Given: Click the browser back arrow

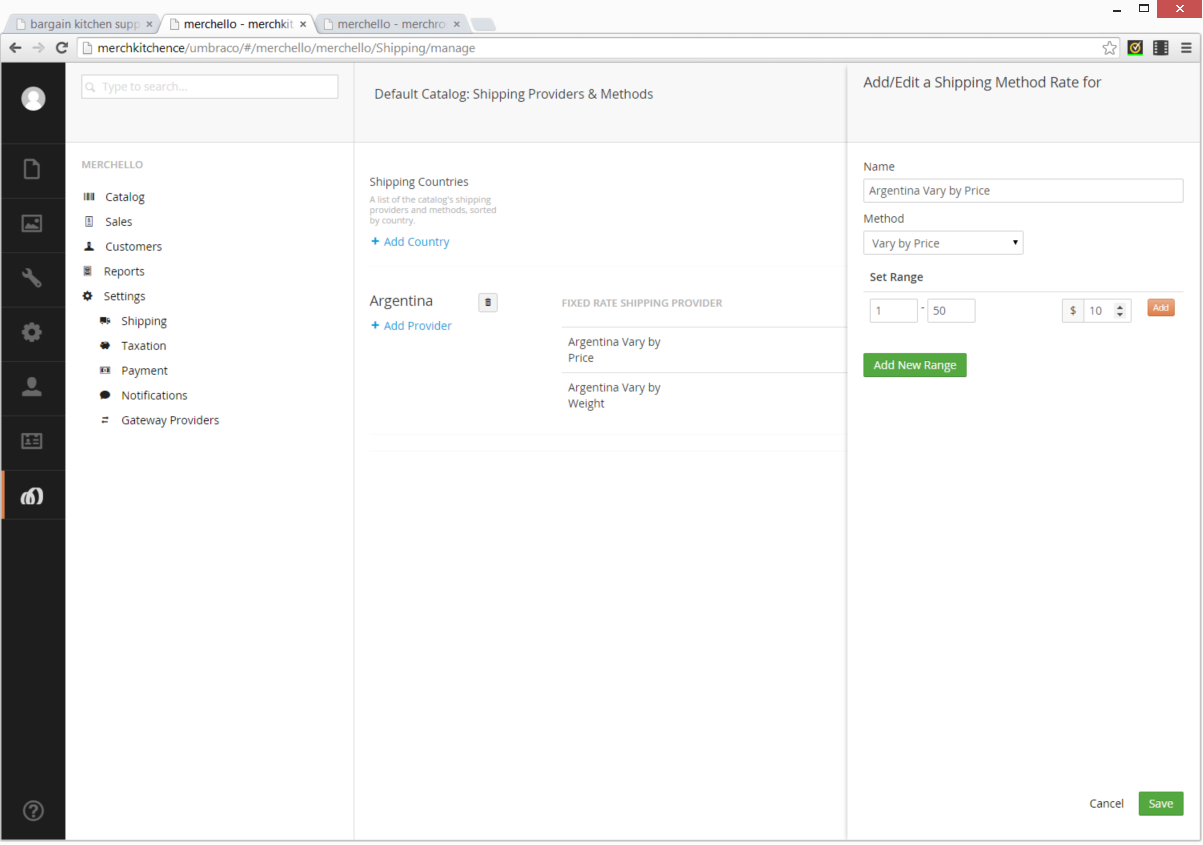Looking at the screenshot, I should [15, 47].
